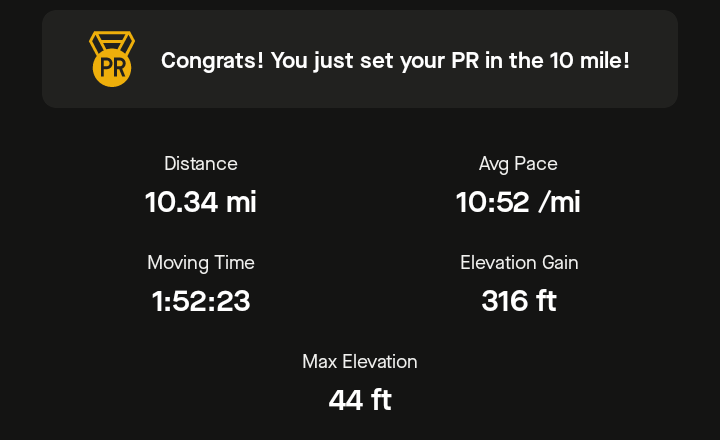This screenshot has width=720, height=440.
Task: Select the 10.34 distance number
Action: 181,202
